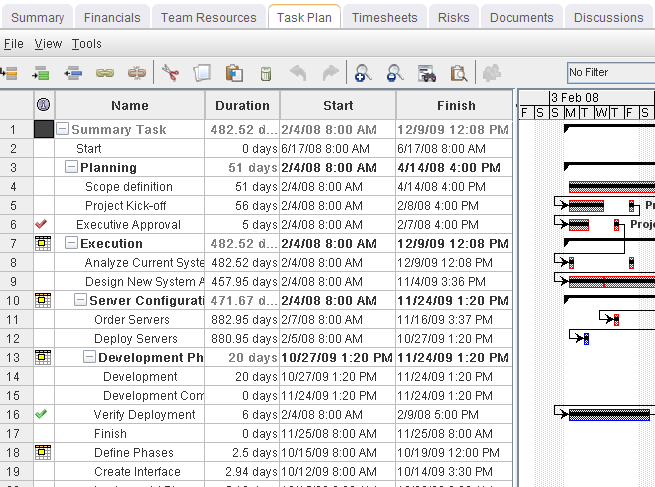Viewport: 655px width, 487px height.
Task: Switch to the Risks tab
Action: (x=454, y=18)
